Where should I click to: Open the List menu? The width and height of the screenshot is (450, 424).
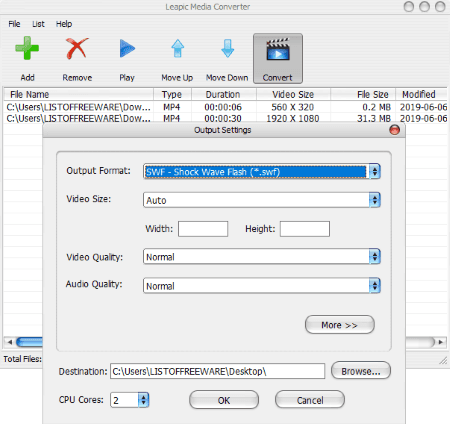38,24
